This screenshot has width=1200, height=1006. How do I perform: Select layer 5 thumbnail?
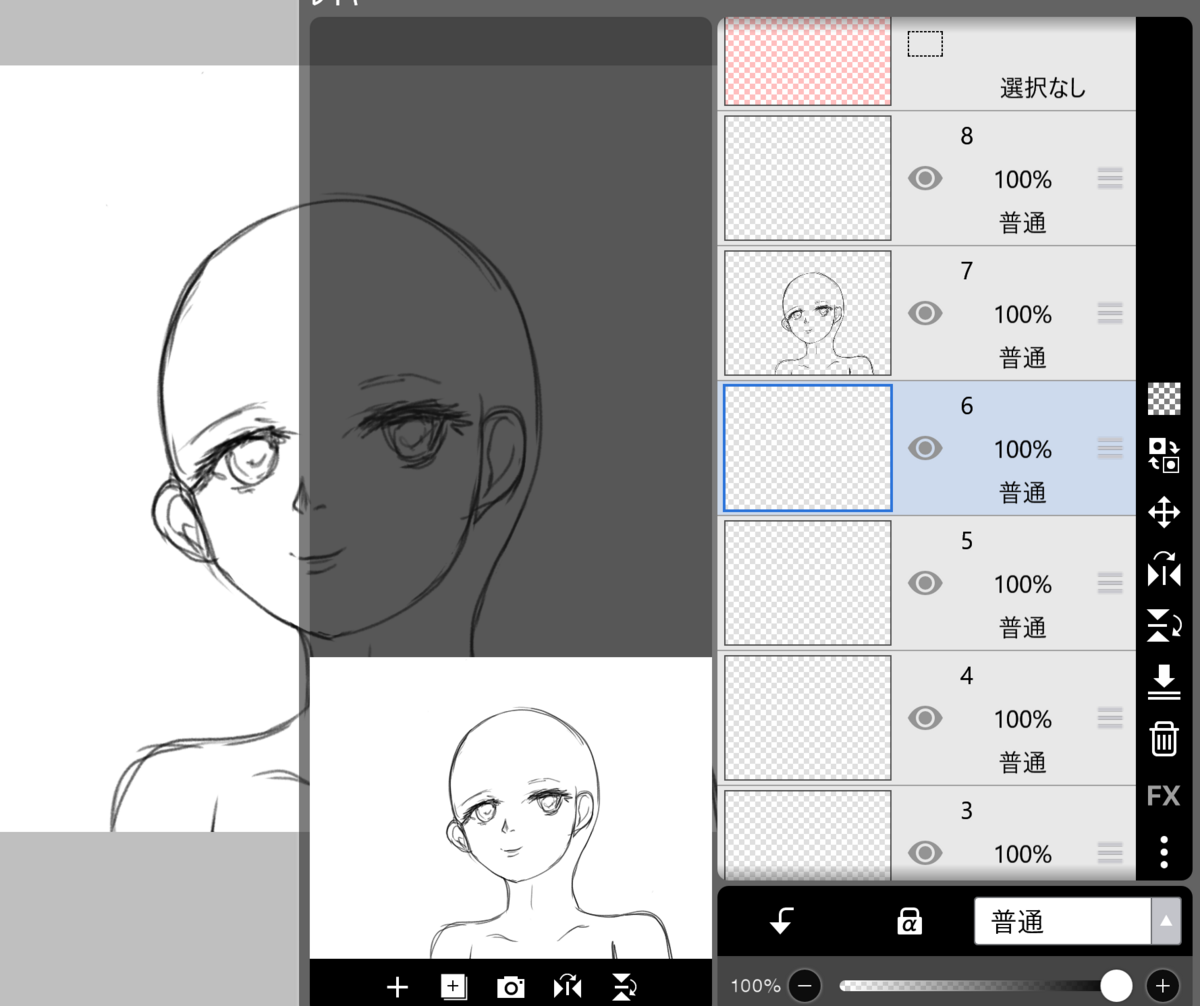[x=807, y=583]
